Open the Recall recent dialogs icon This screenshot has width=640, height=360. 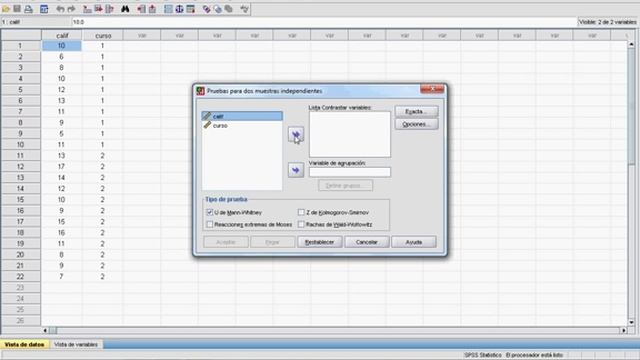[x=44, y=9]
